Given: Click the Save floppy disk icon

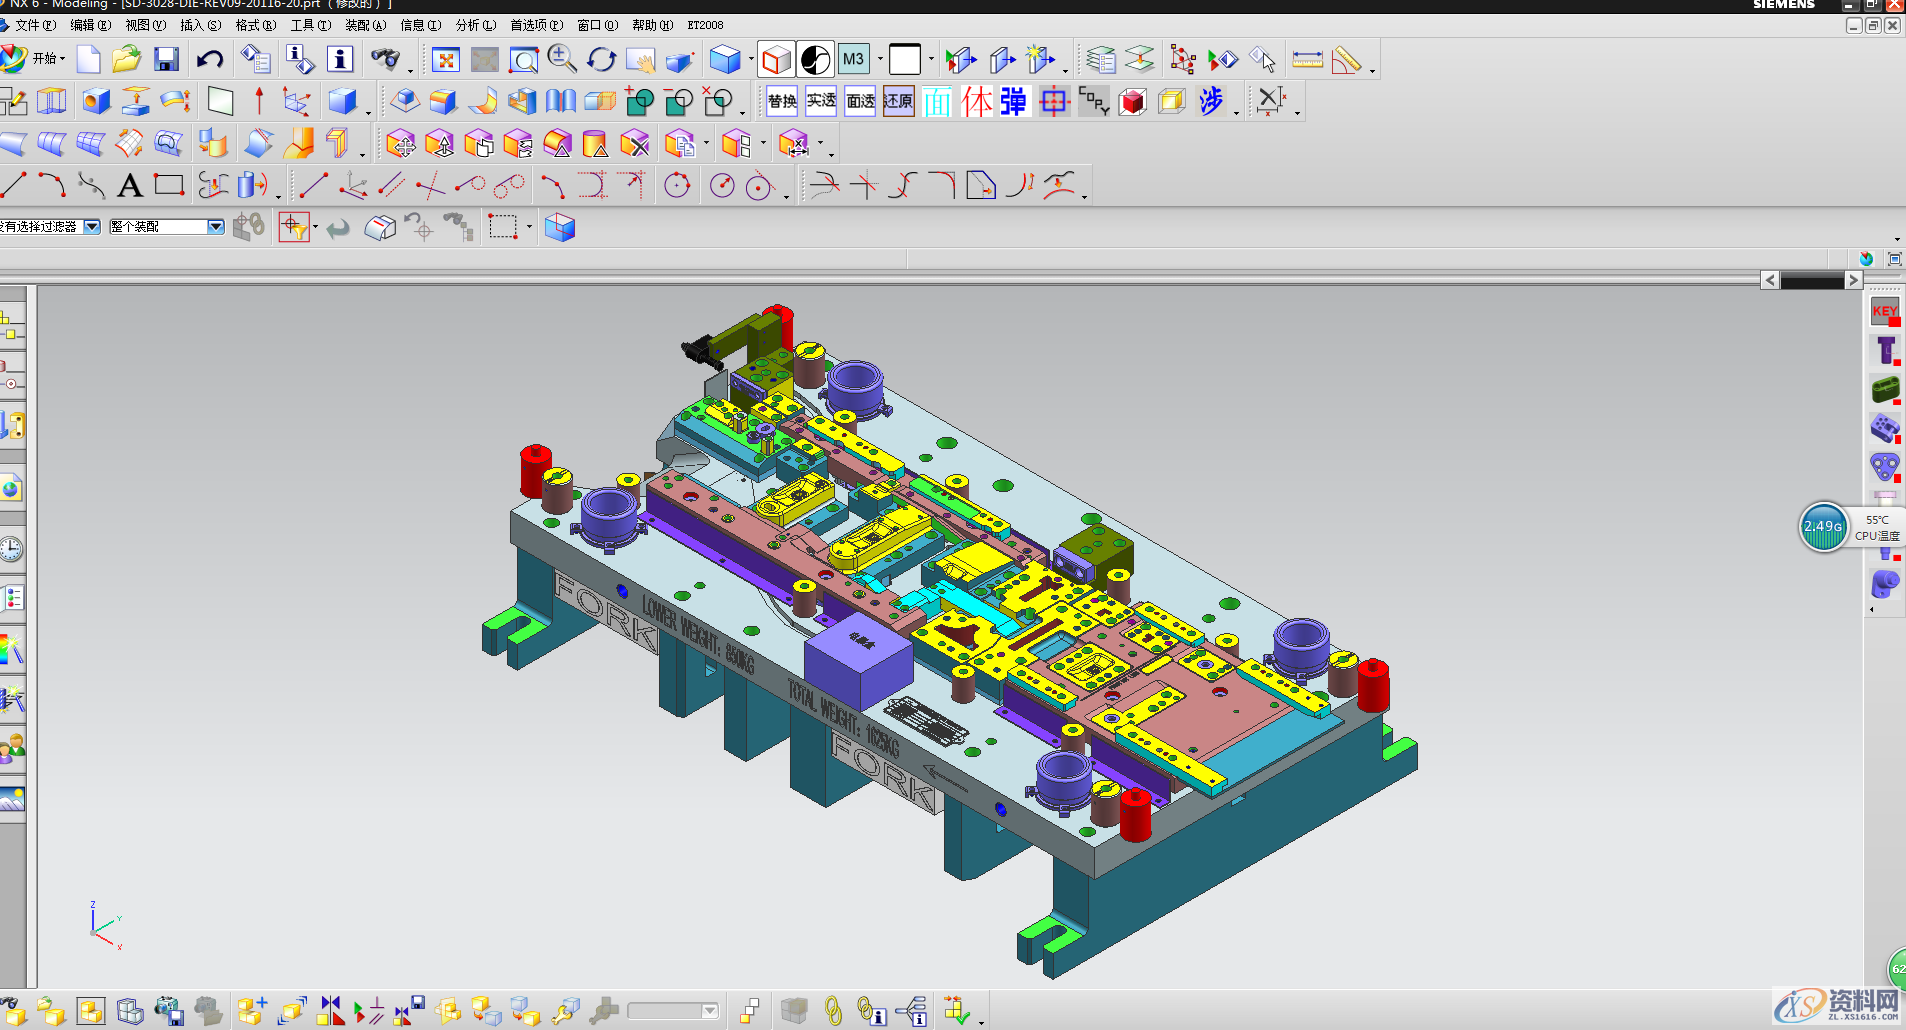Looking at the screenshot, I should coord(166,60).
